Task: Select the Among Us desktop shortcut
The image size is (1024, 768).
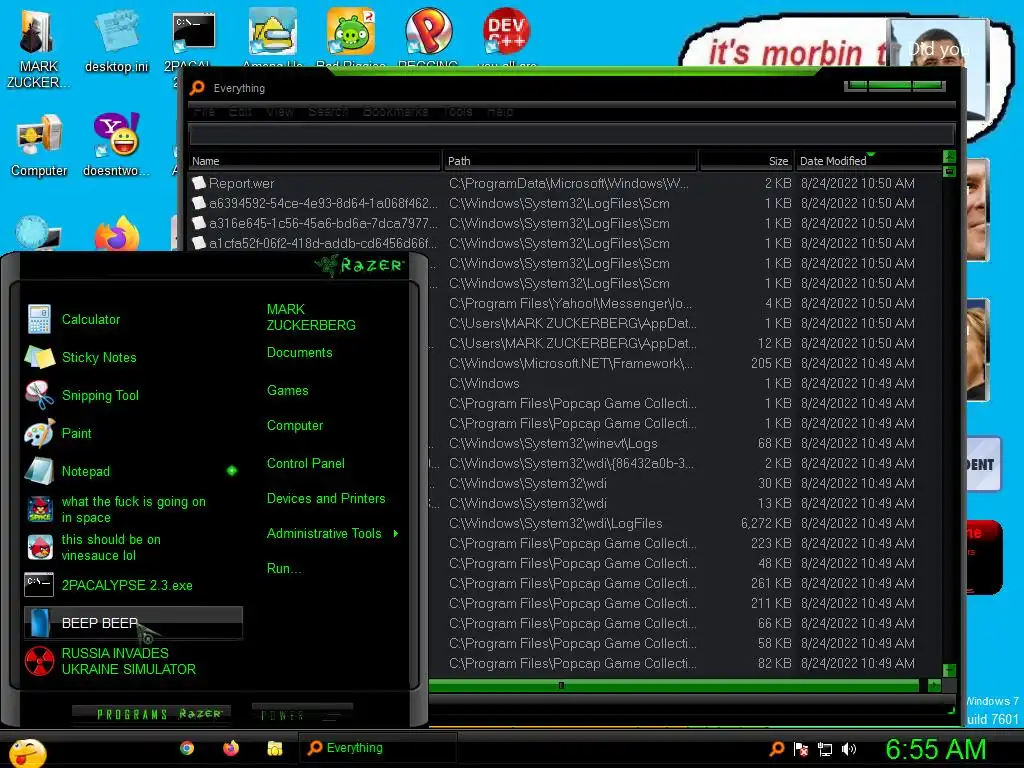Action: tap(272, 37)
